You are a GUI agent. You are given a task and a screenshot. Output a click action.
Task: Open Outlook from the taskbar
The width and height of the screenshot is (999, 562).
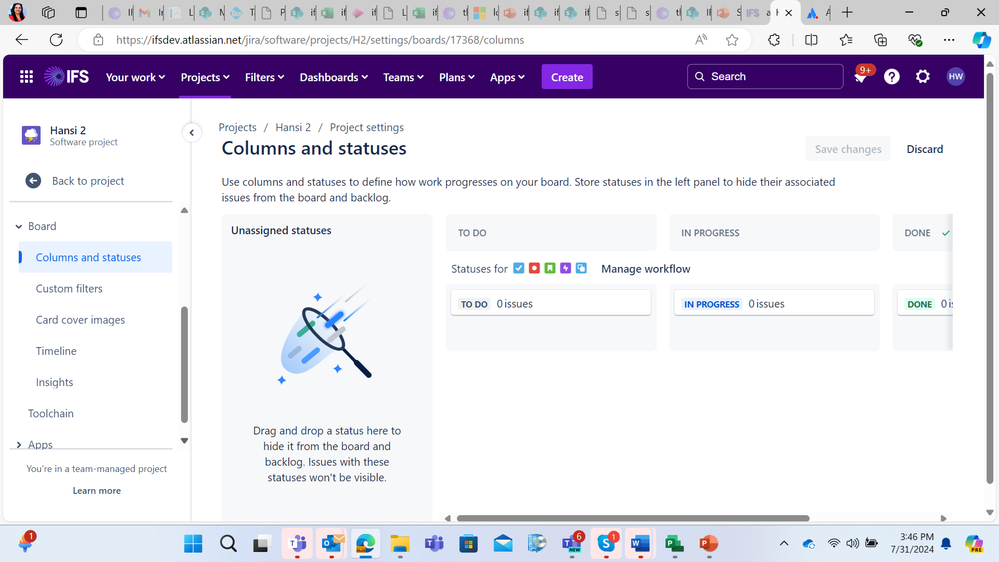[x=332, y=544]
